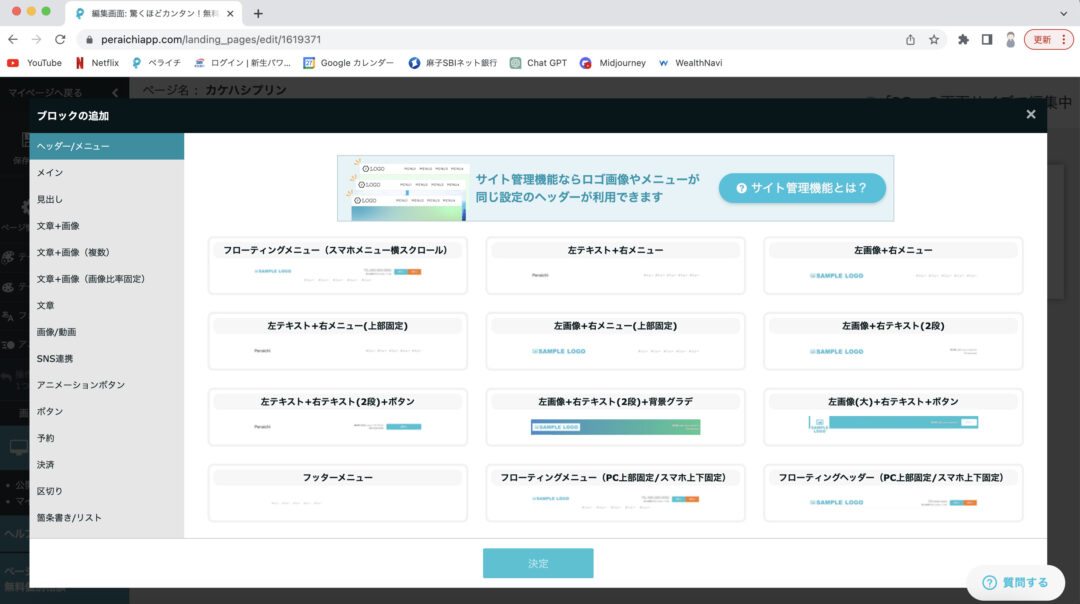Choose フローティングヘッダー（PC上部固定/スマホ上下固定） block

(893, 493)
